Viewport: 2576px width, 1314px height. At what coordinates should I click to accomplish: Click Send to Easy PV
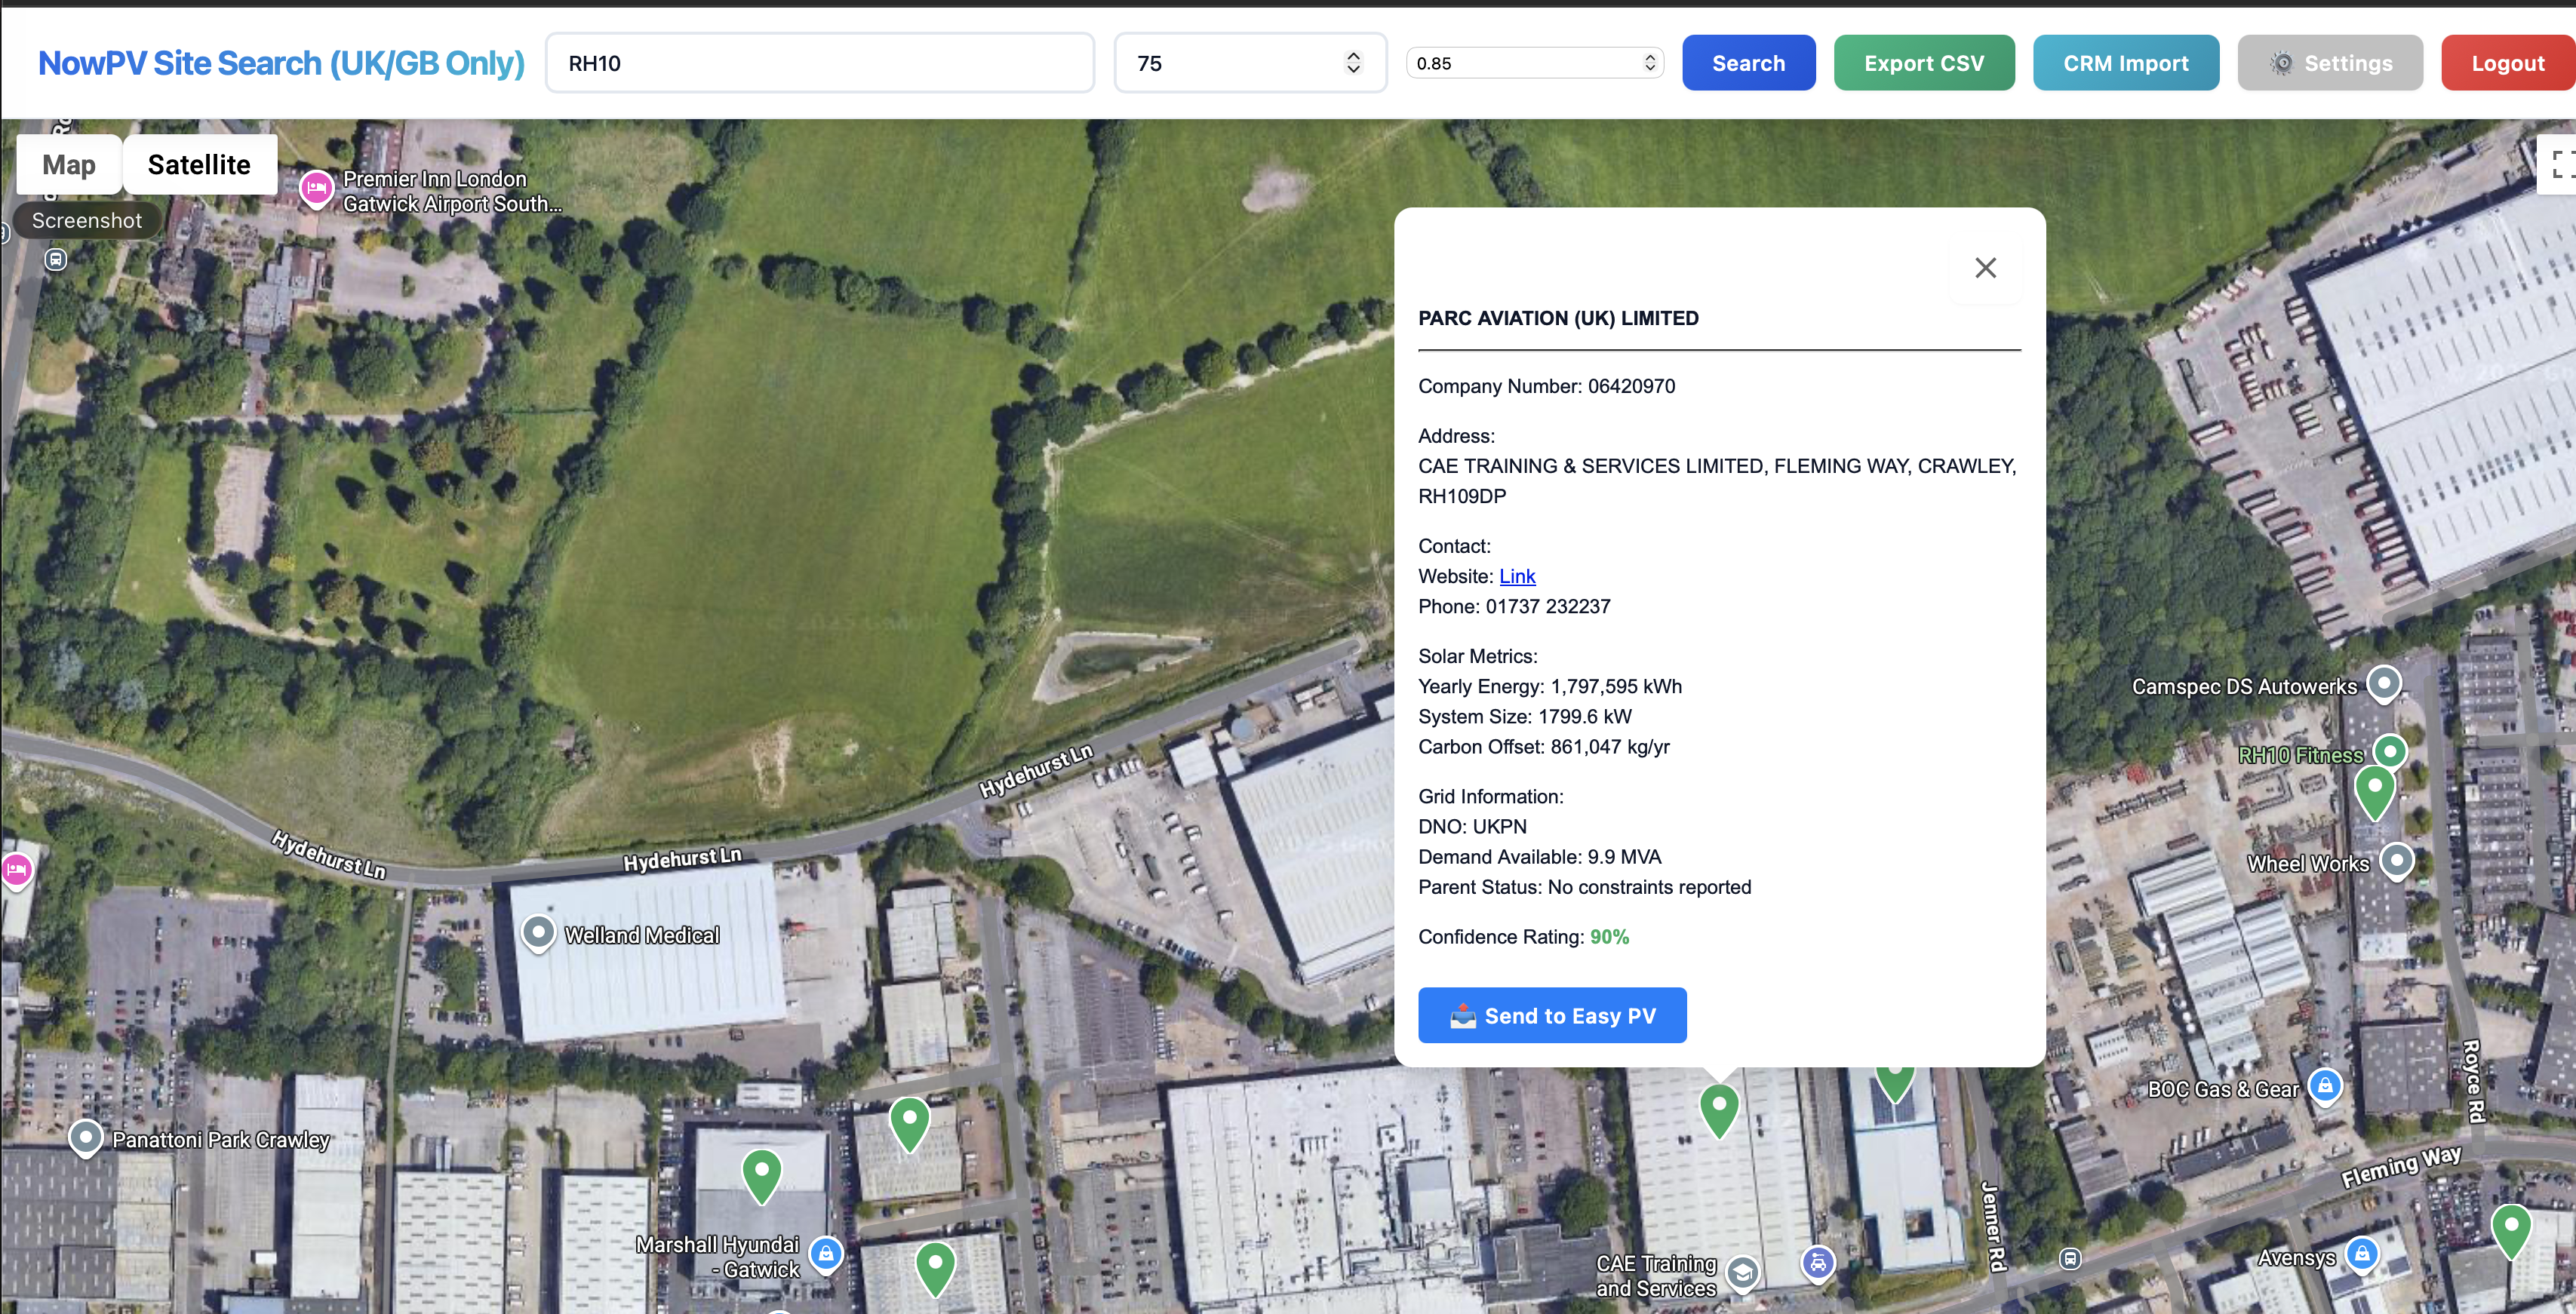point(1551,1015)
